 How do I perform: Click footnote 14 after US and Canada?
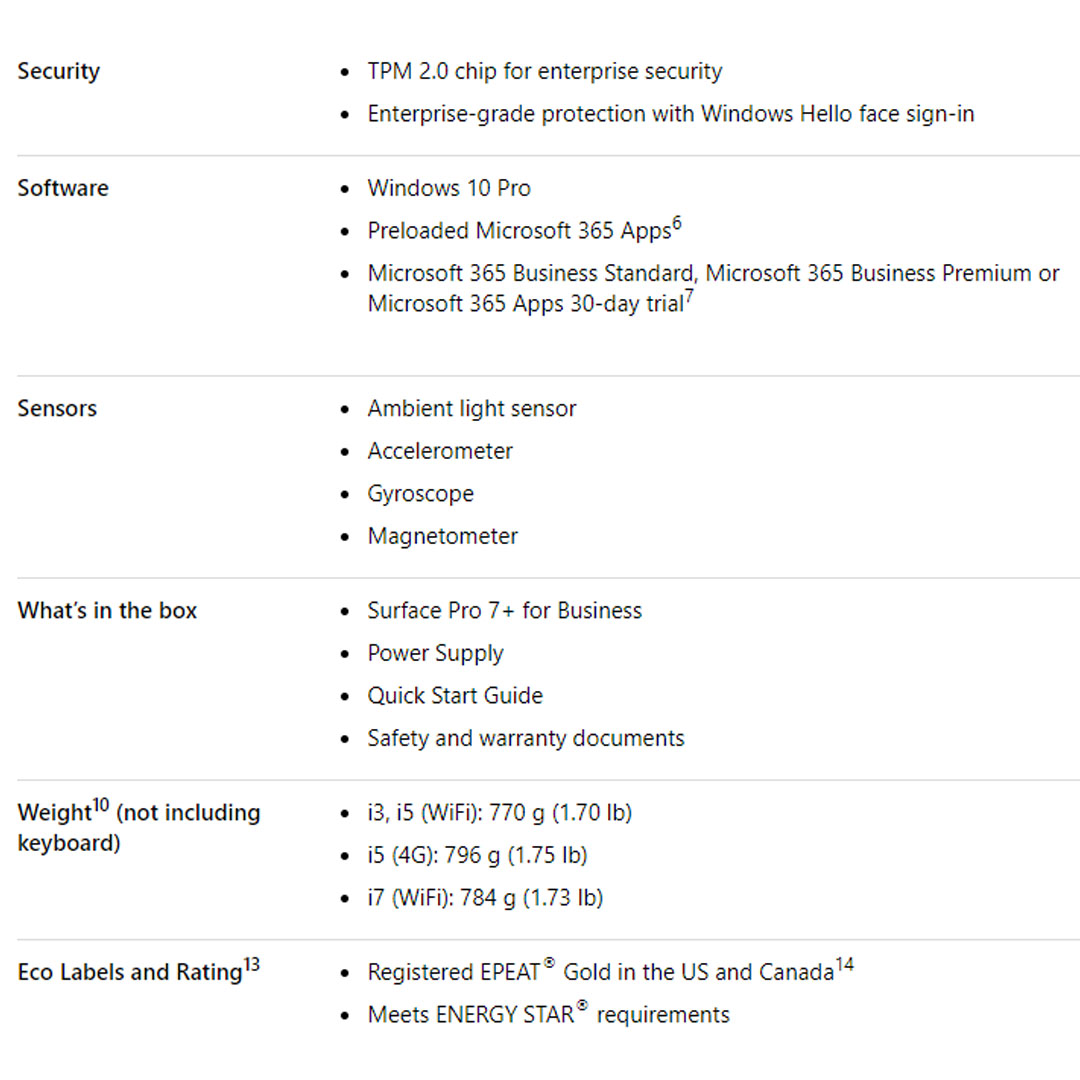845,966
